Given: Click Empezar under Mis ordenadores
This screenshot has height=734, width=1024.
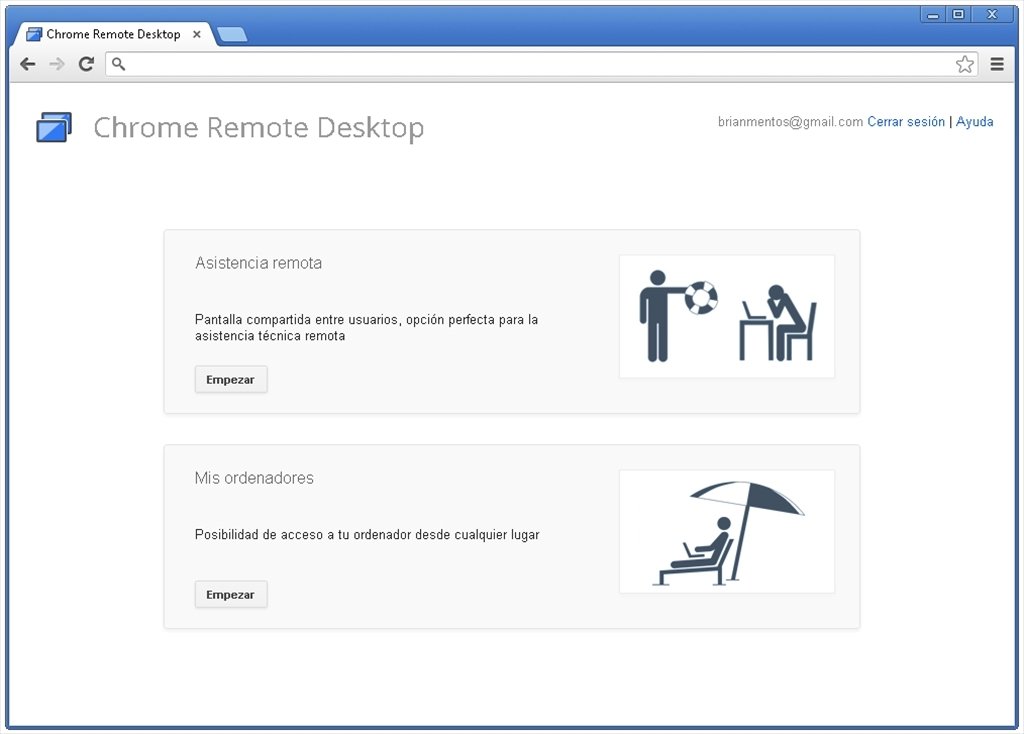Looking at the screenshot, I should [x=231, y=594].
